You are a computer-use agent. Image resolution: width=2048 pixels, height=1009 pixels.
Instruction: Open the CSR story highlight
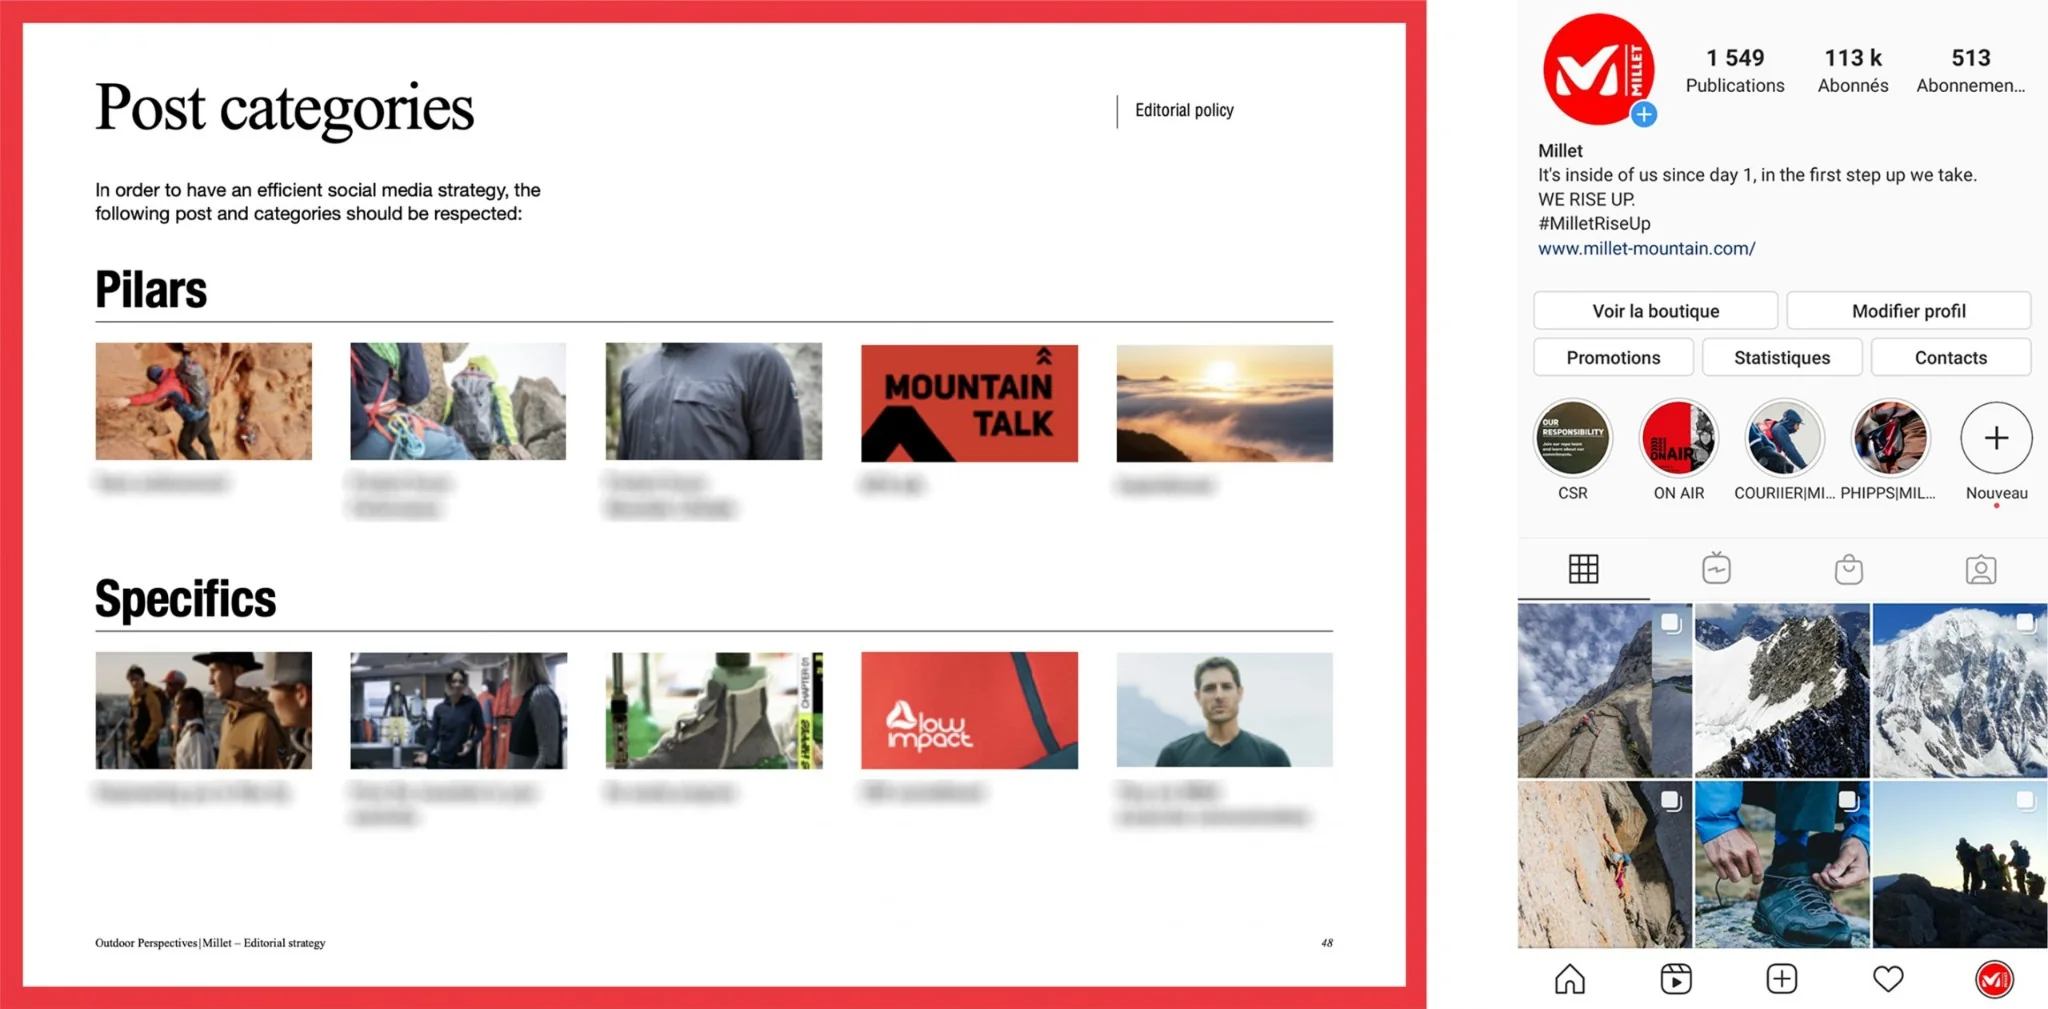point(1573,437)
